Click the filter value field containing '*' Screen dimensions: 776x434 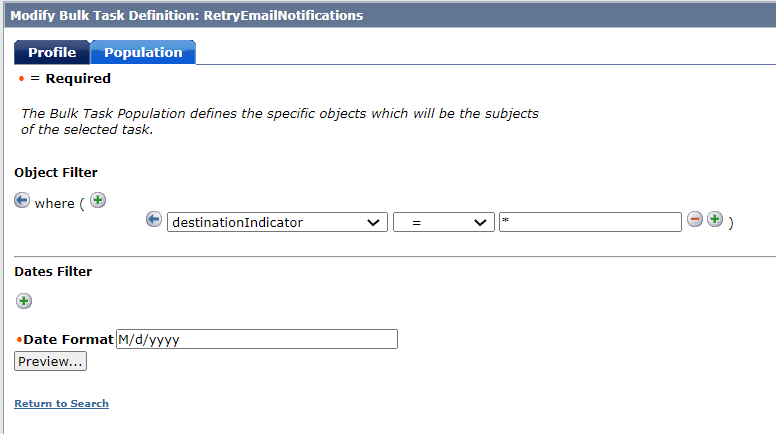590,222
